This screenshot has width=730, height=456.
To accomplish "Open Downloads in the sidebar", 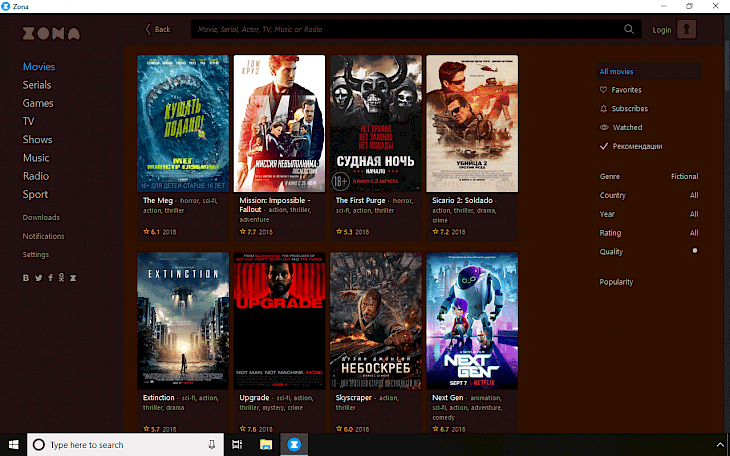I will coord(41,218).
